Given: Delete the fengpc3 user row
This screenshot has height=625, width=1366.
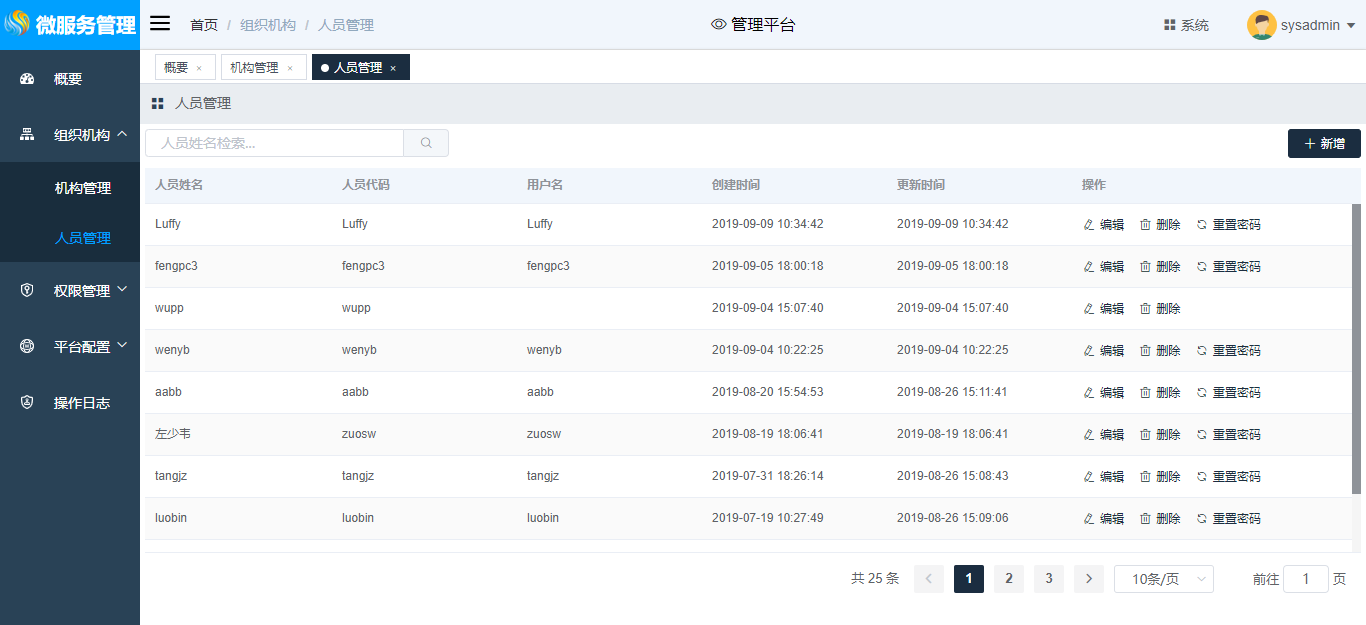Looking at the screenshot, I should [1160, 267].
